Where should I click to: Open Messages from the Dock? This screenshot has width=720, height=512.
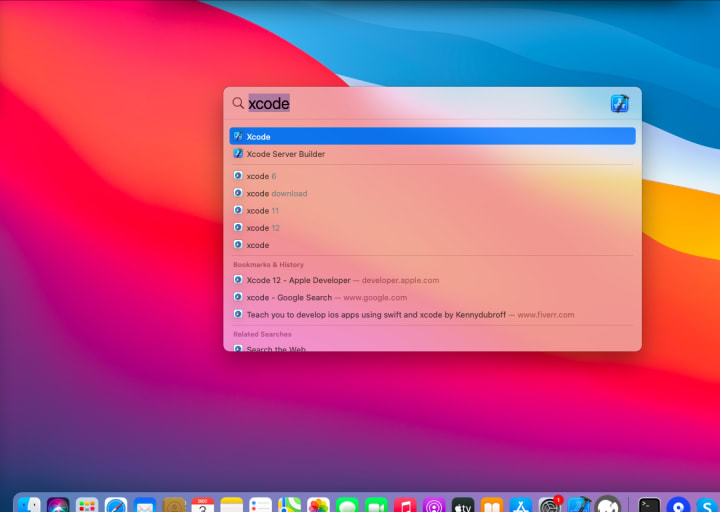(348, 505)
